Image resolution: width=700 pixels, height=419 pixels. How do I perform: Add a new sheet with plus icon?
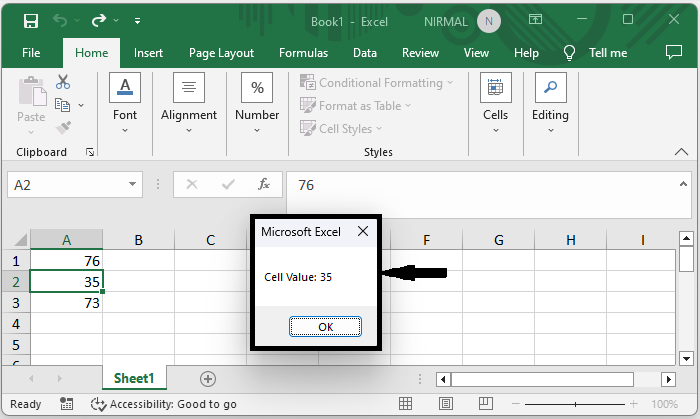[x=208, y=379]
